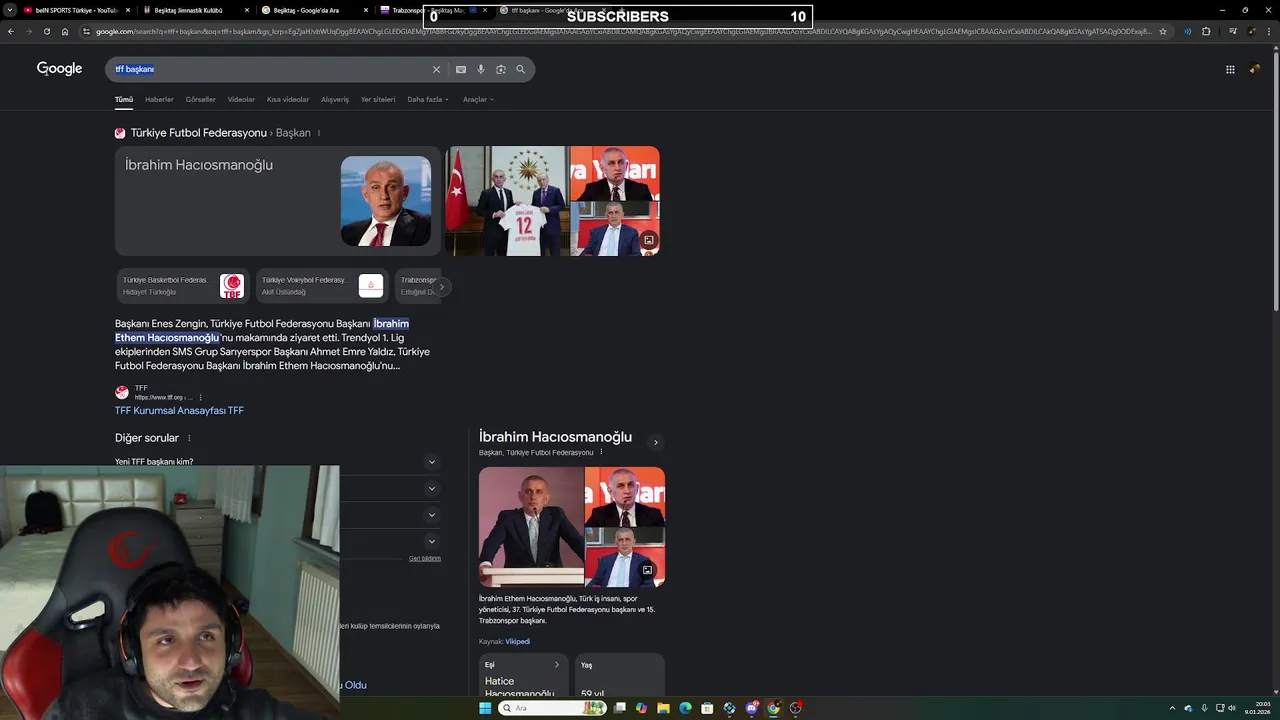Open the Alışveriş tab

[x=335, y=99]
